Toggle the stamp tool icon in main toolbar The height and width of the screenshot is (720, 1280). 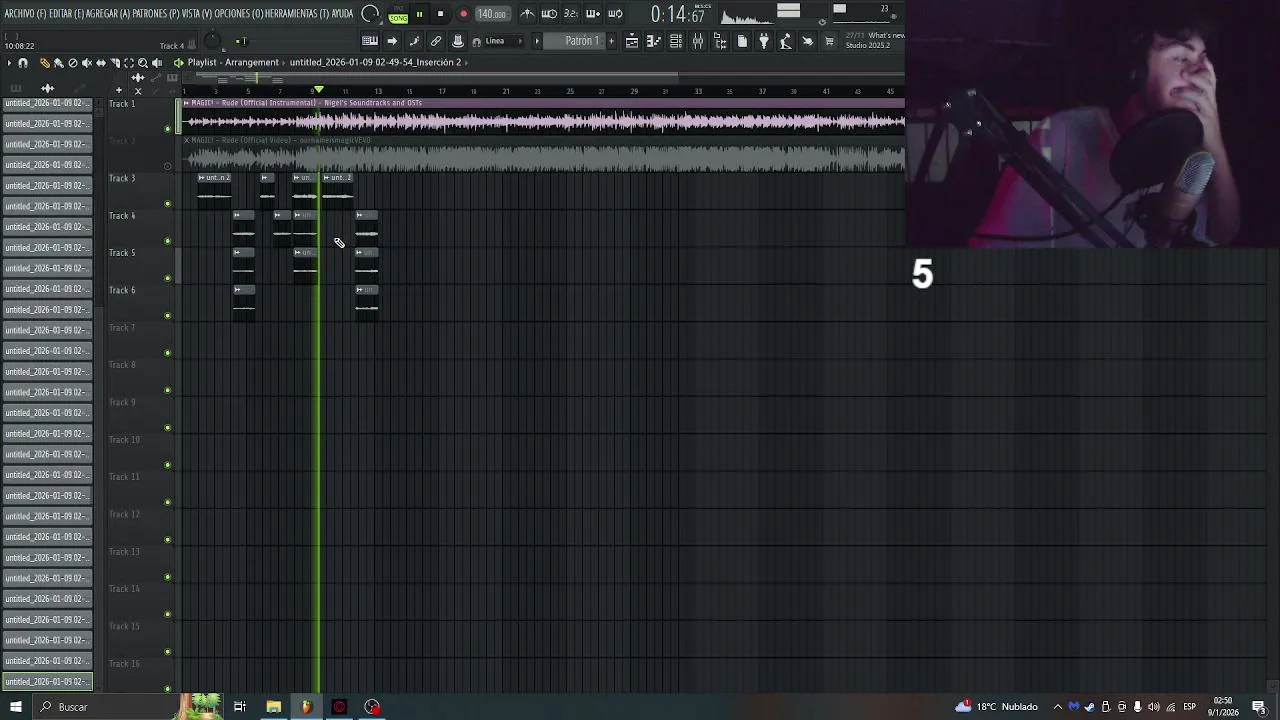(458, 41)
